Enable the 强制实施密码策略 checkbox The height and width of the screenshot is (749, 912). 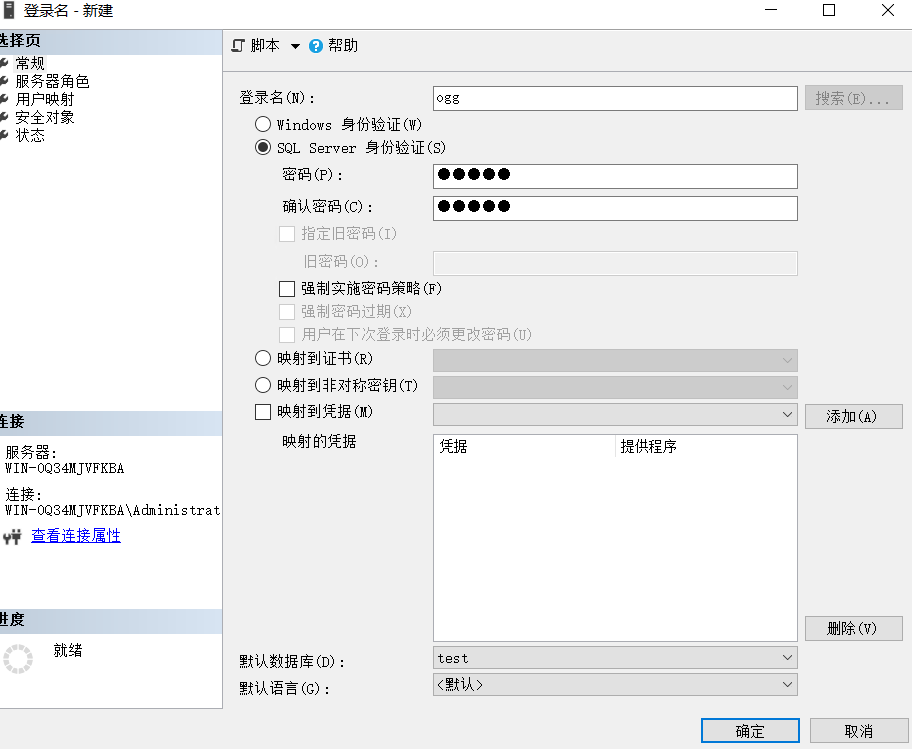(287, 288)
